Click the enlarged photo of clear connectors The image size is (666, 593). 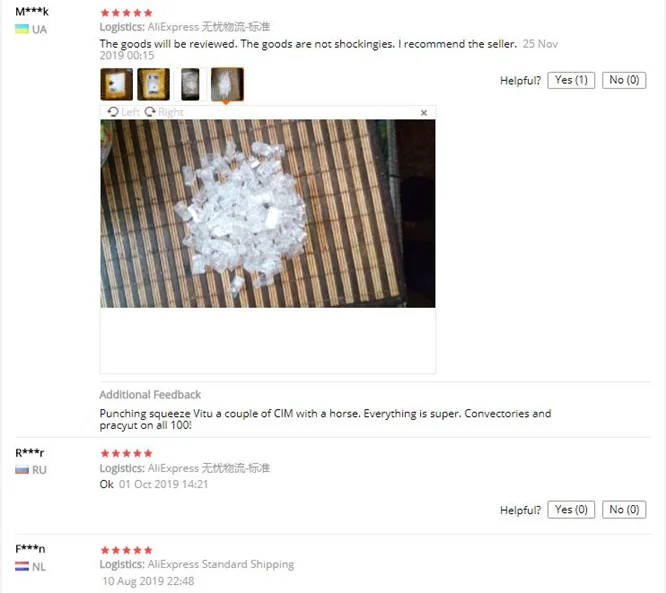pos(268,214)
